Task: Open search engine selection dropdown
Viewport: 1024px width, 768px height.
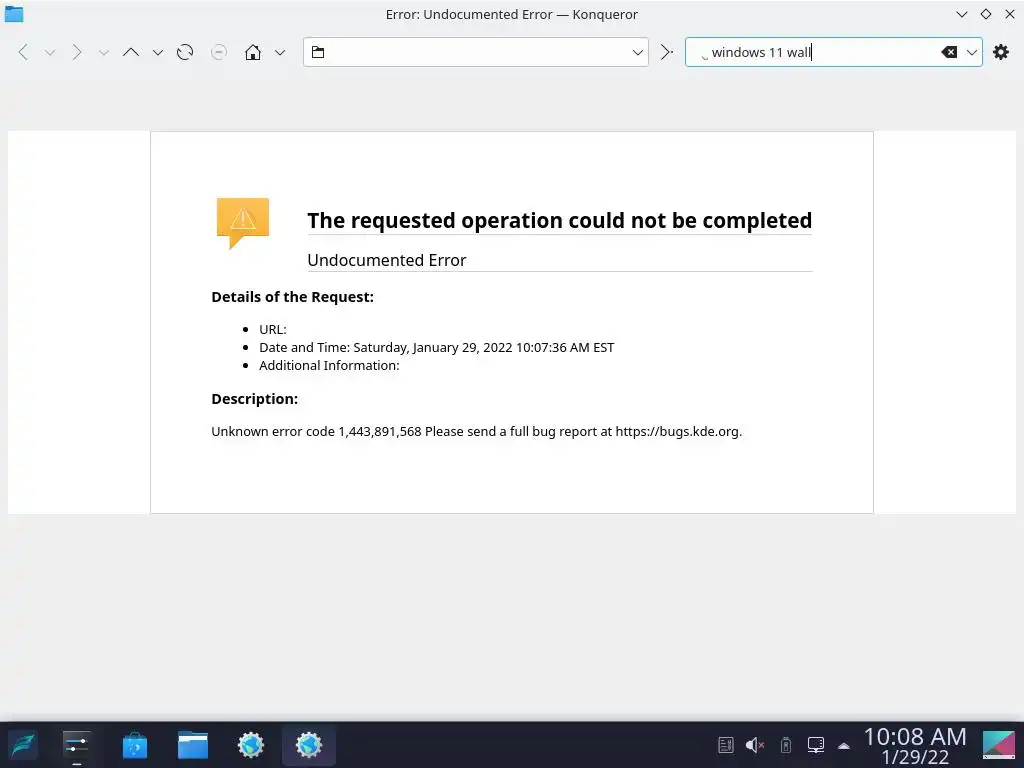Action: pos(972,53)
